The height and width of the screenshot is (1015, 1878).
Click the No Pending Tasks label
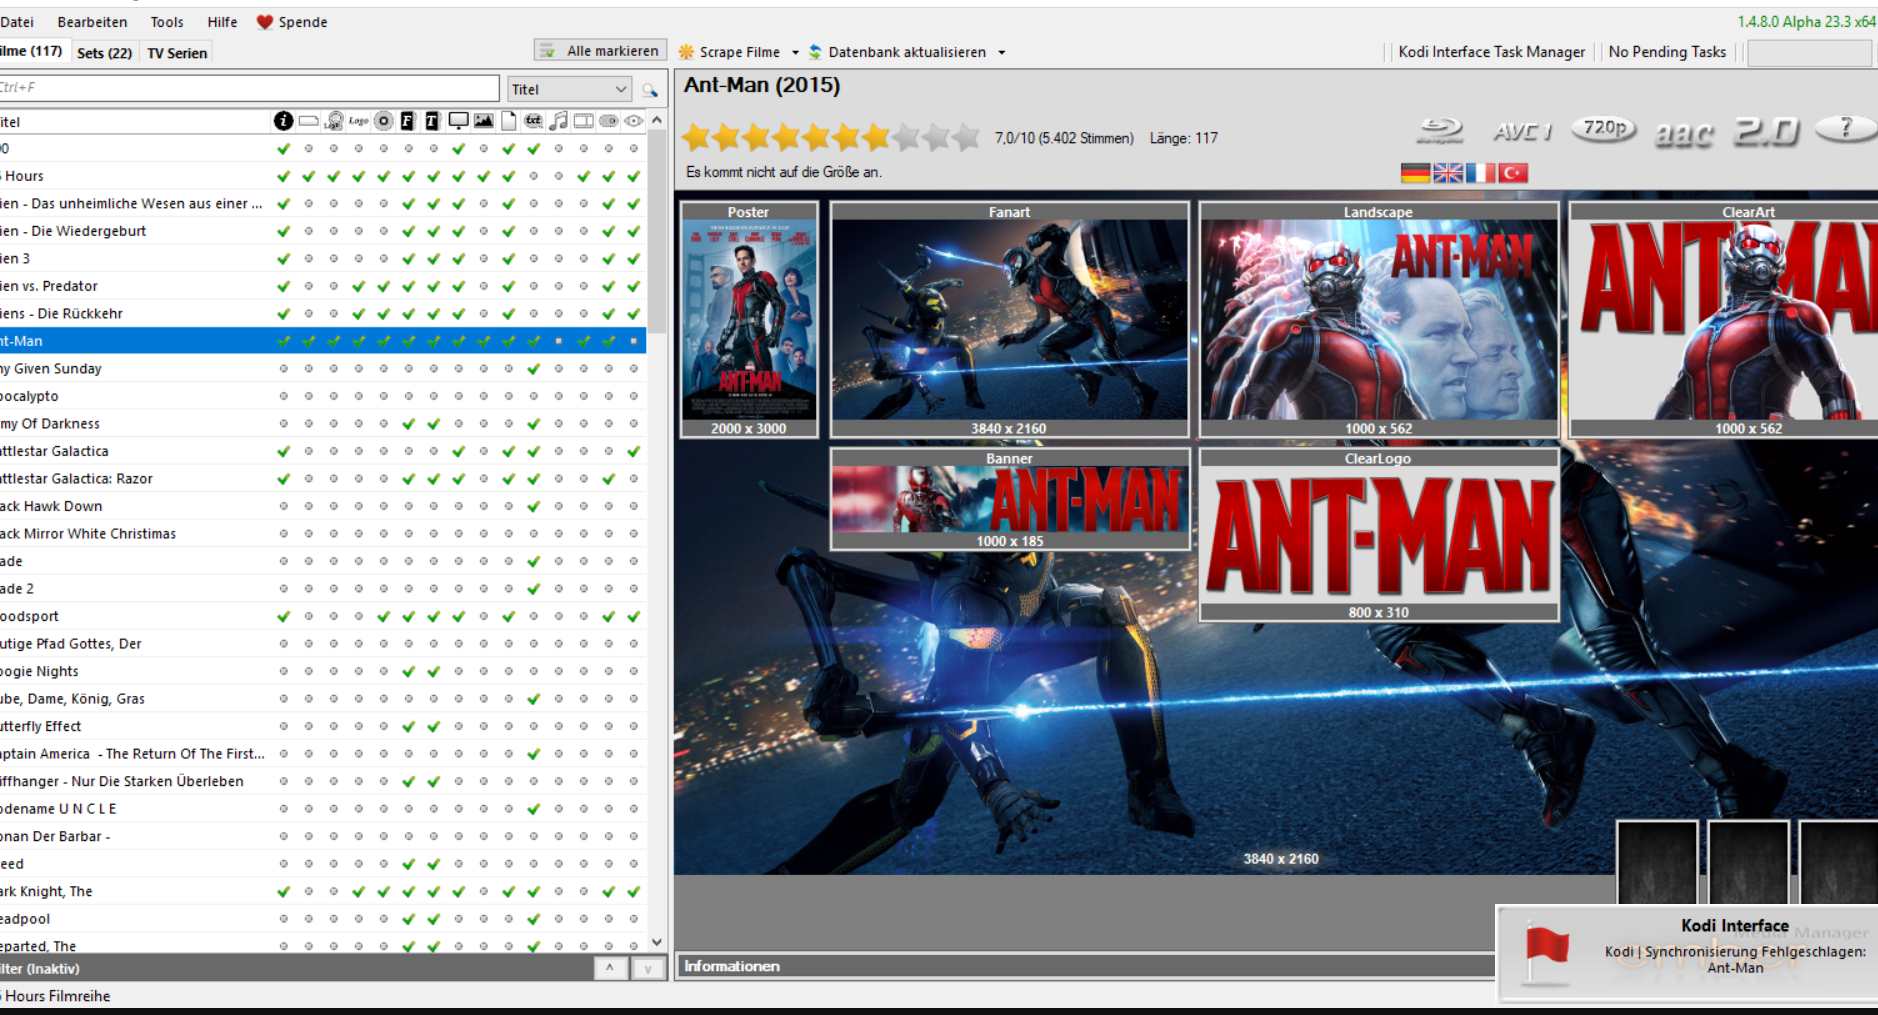(1667, 52)
